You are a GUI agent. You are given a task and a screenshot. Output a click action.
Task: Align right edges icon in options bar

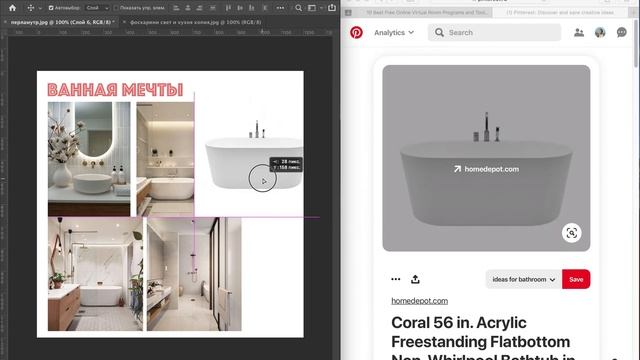click(x=200, y=8)
